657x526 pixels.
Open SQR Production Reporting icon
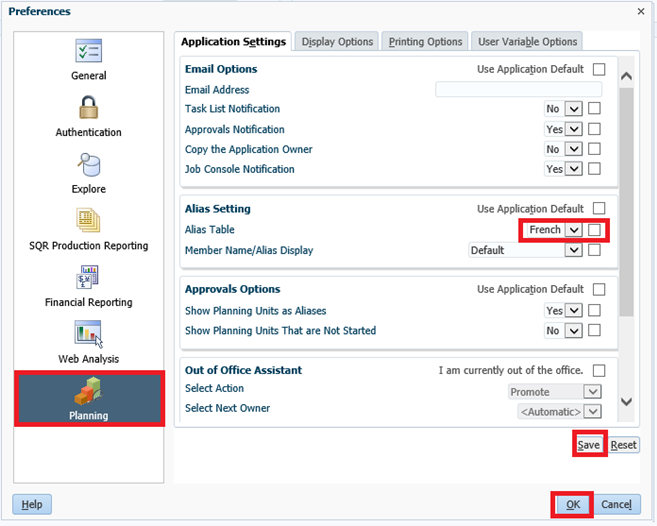pos(88,221)
